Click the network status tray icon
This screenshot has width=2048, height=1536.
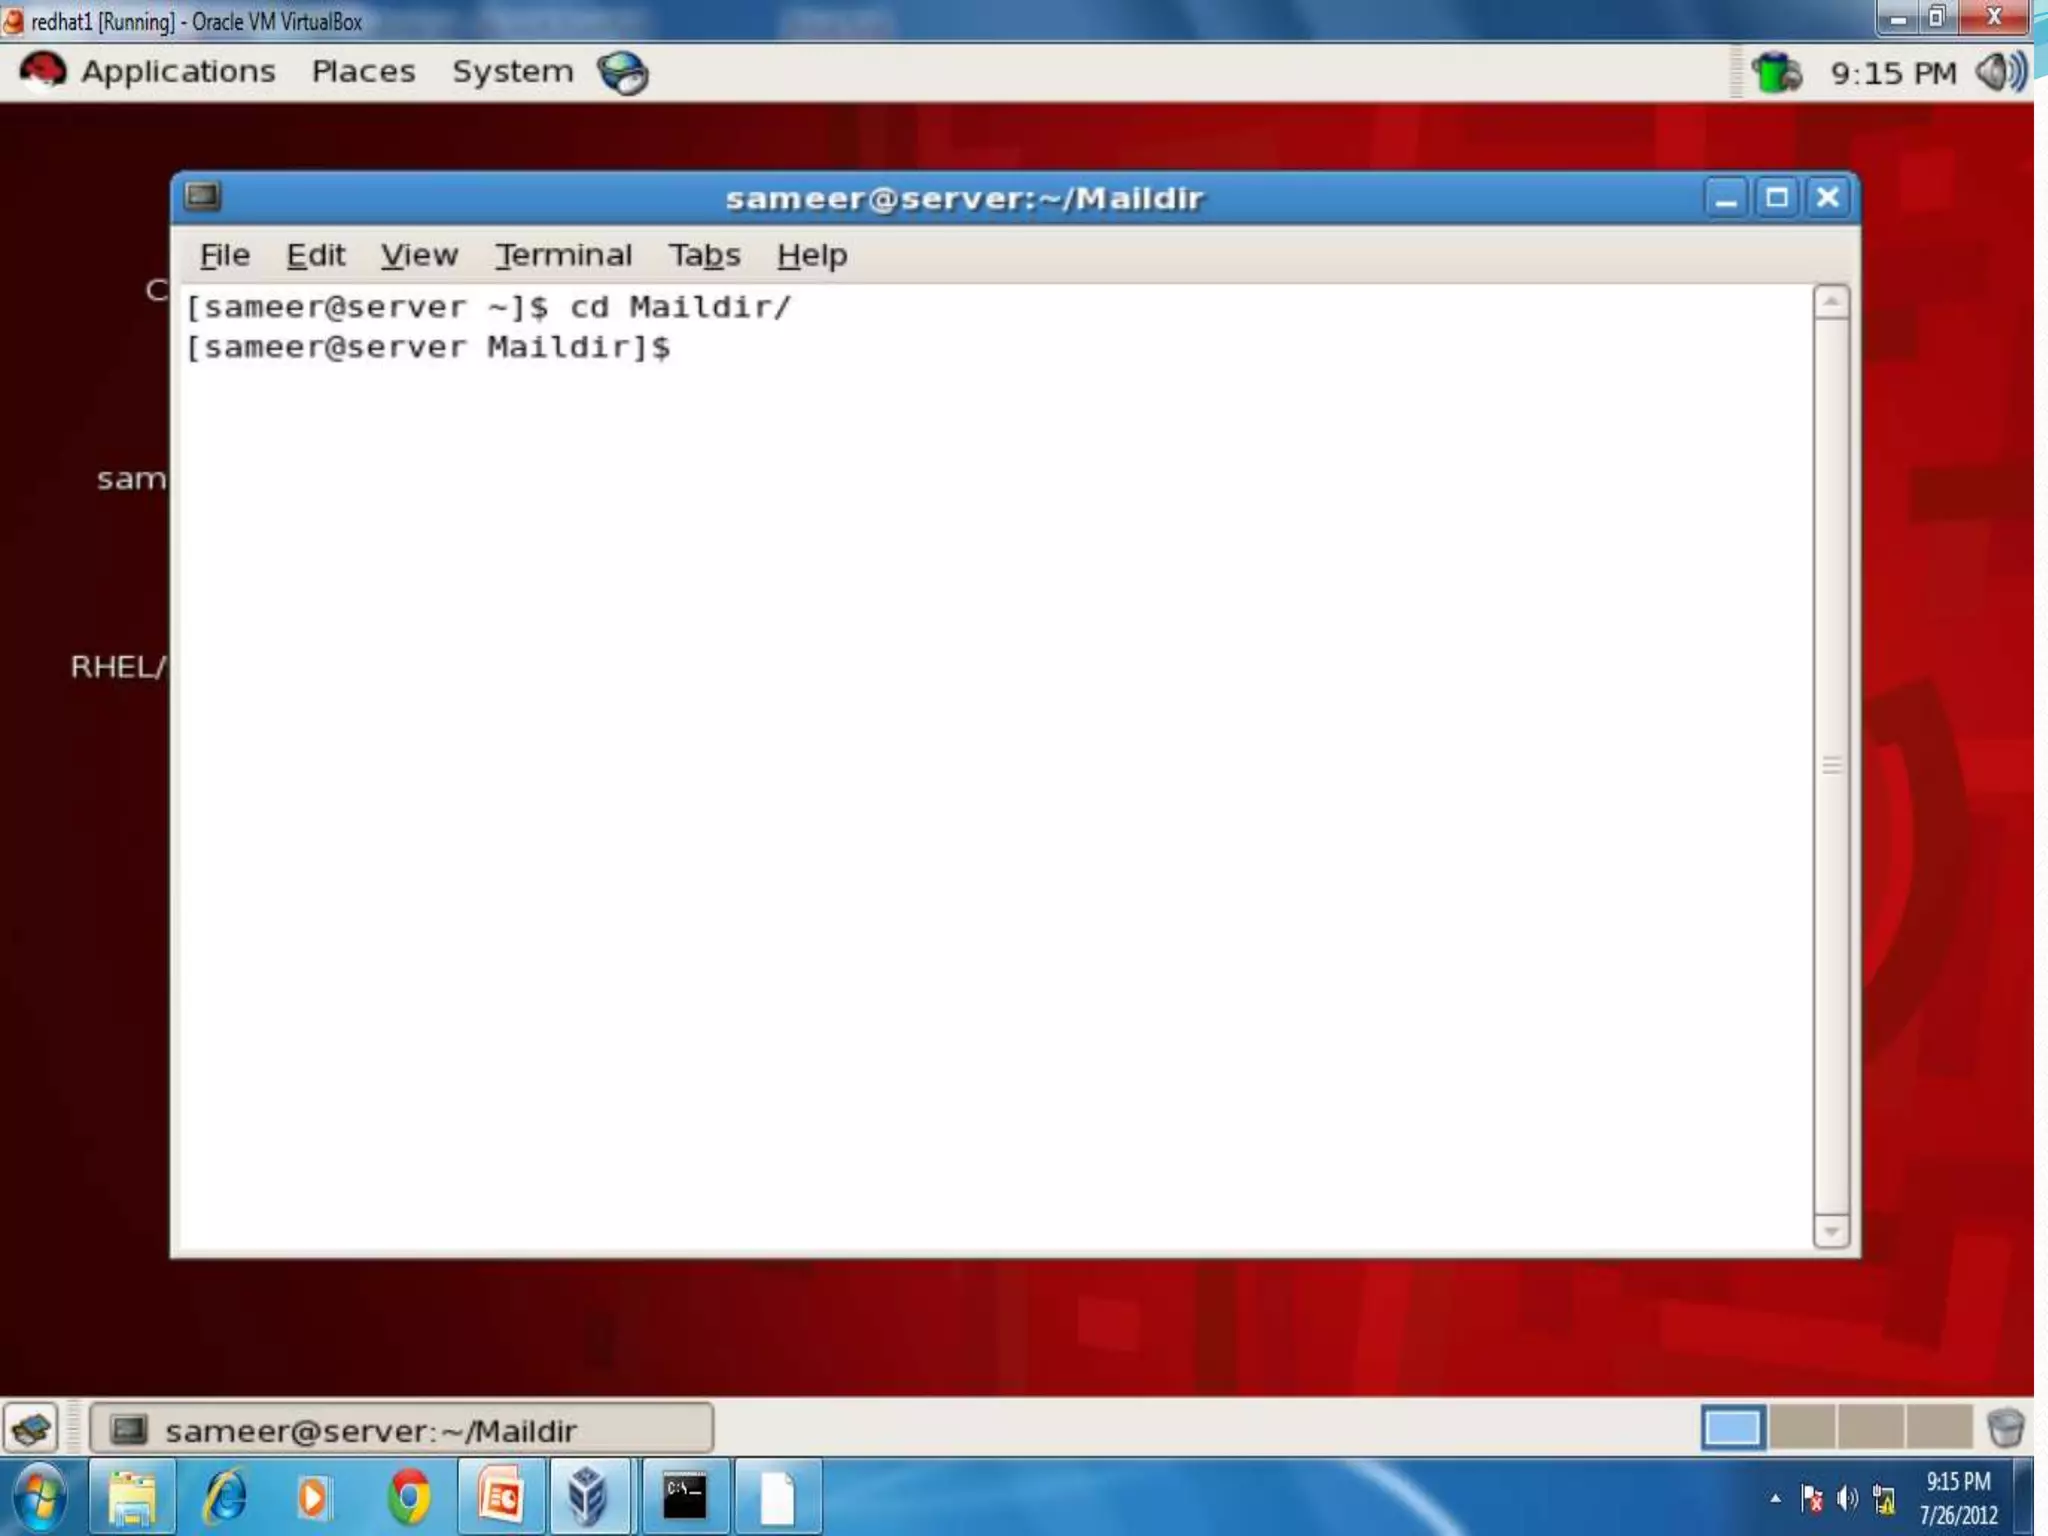[1776, 73]
